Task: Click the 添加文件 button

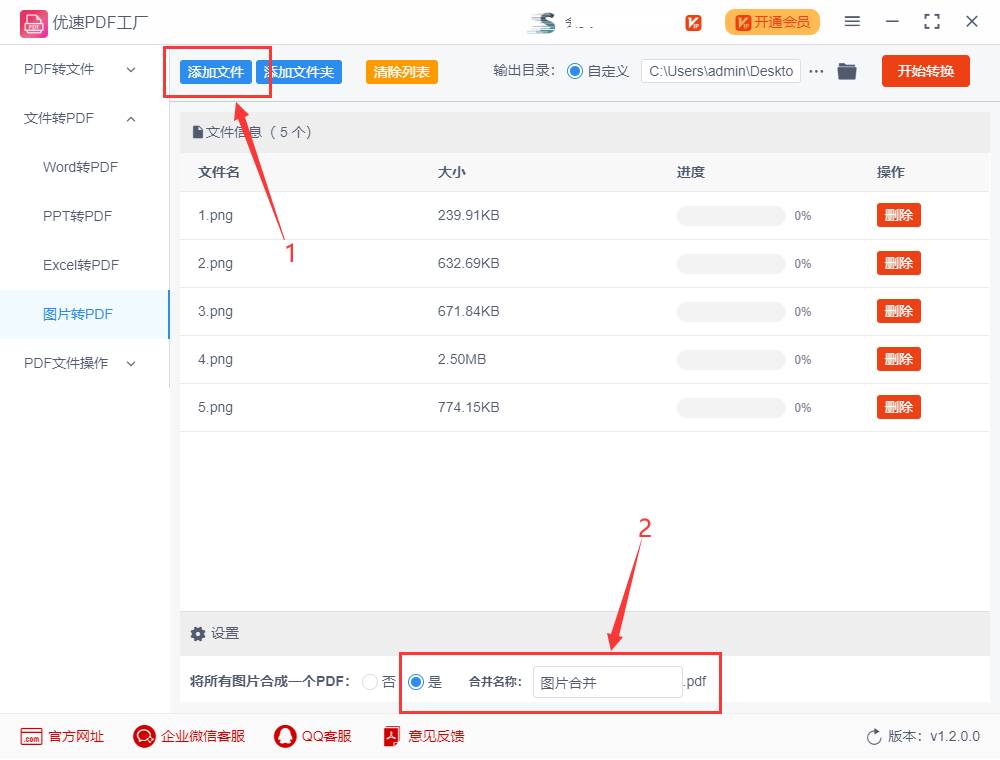Action: coord(216,72)
